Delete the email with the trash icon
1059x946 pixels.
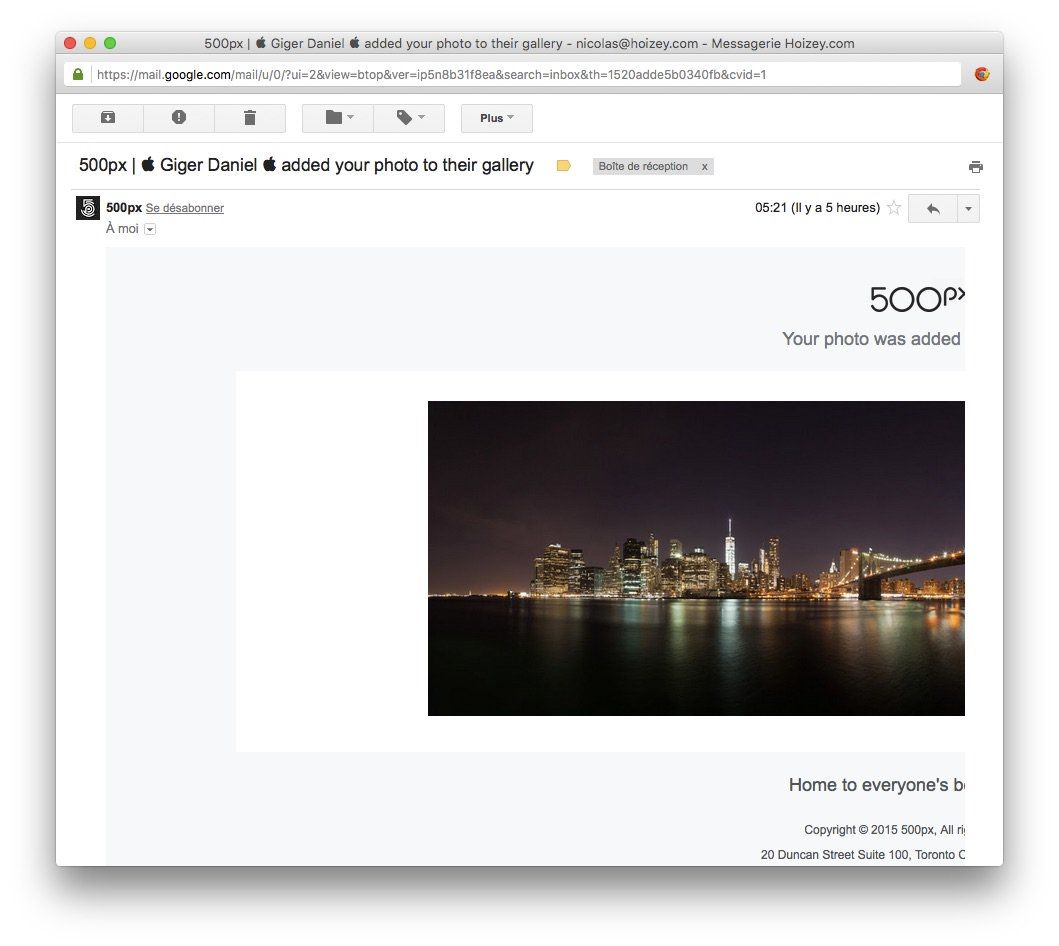tap(250, 118)
